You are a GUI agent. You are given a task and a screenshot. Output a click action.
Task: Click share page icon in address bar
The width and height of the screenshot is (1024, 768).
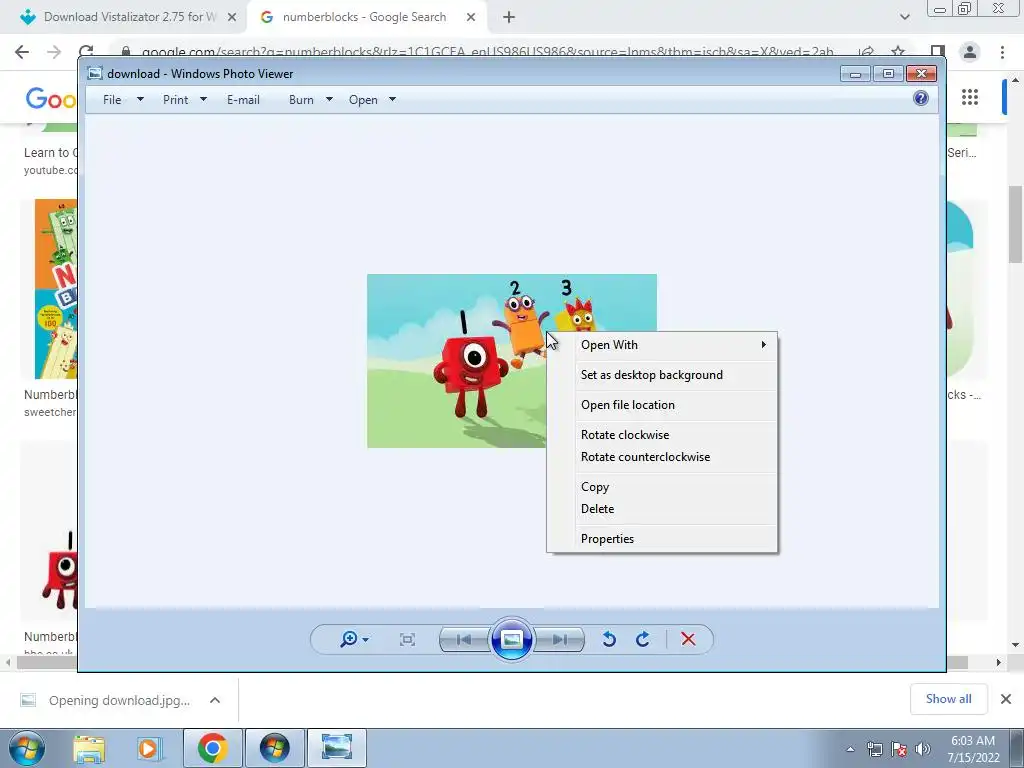[x=866, y=51]
